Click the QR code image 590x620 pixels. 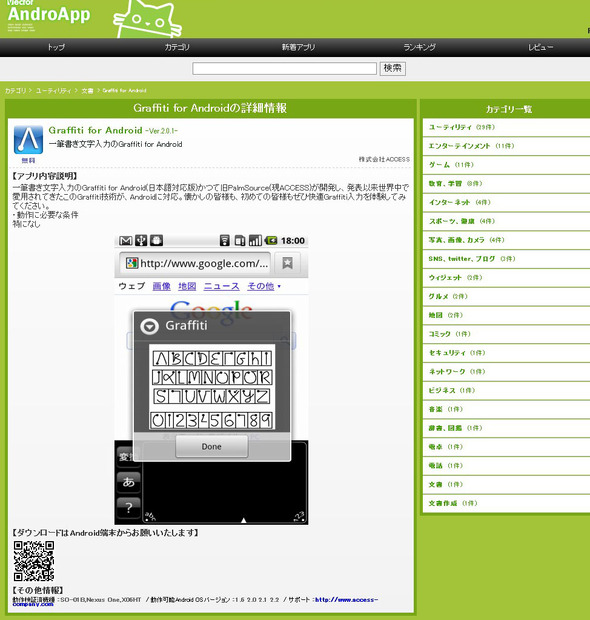coord(34,561)
